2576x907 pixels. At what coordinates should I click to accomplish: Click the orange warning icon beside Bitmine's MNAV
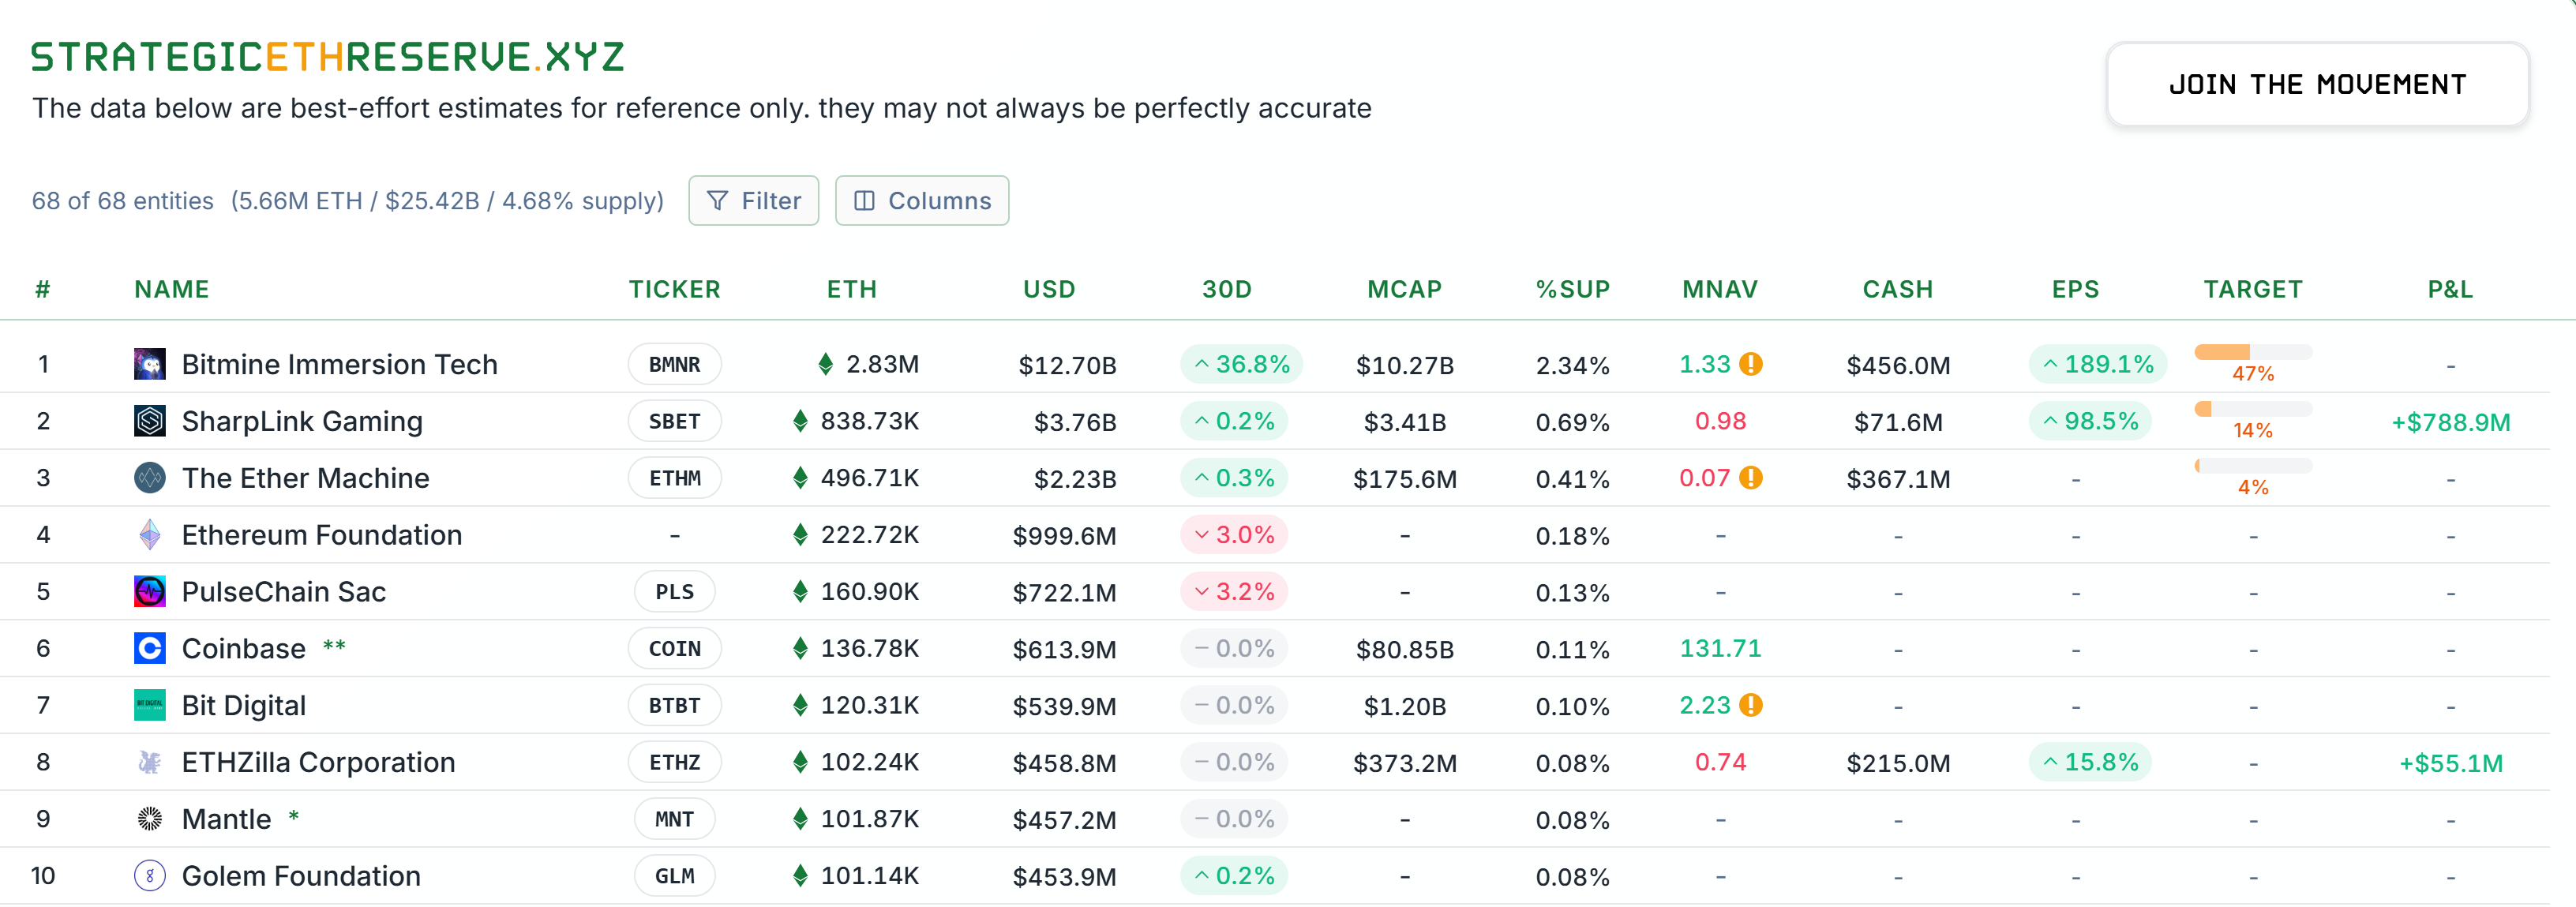point(1750,364)
